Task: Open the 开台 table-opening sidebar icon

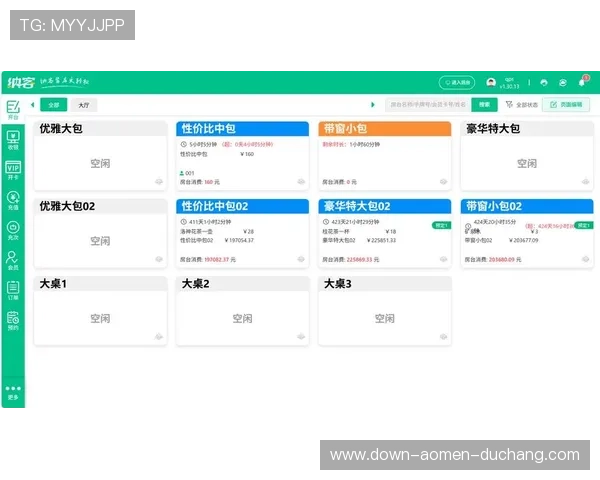Action: [x=13, y=110]
